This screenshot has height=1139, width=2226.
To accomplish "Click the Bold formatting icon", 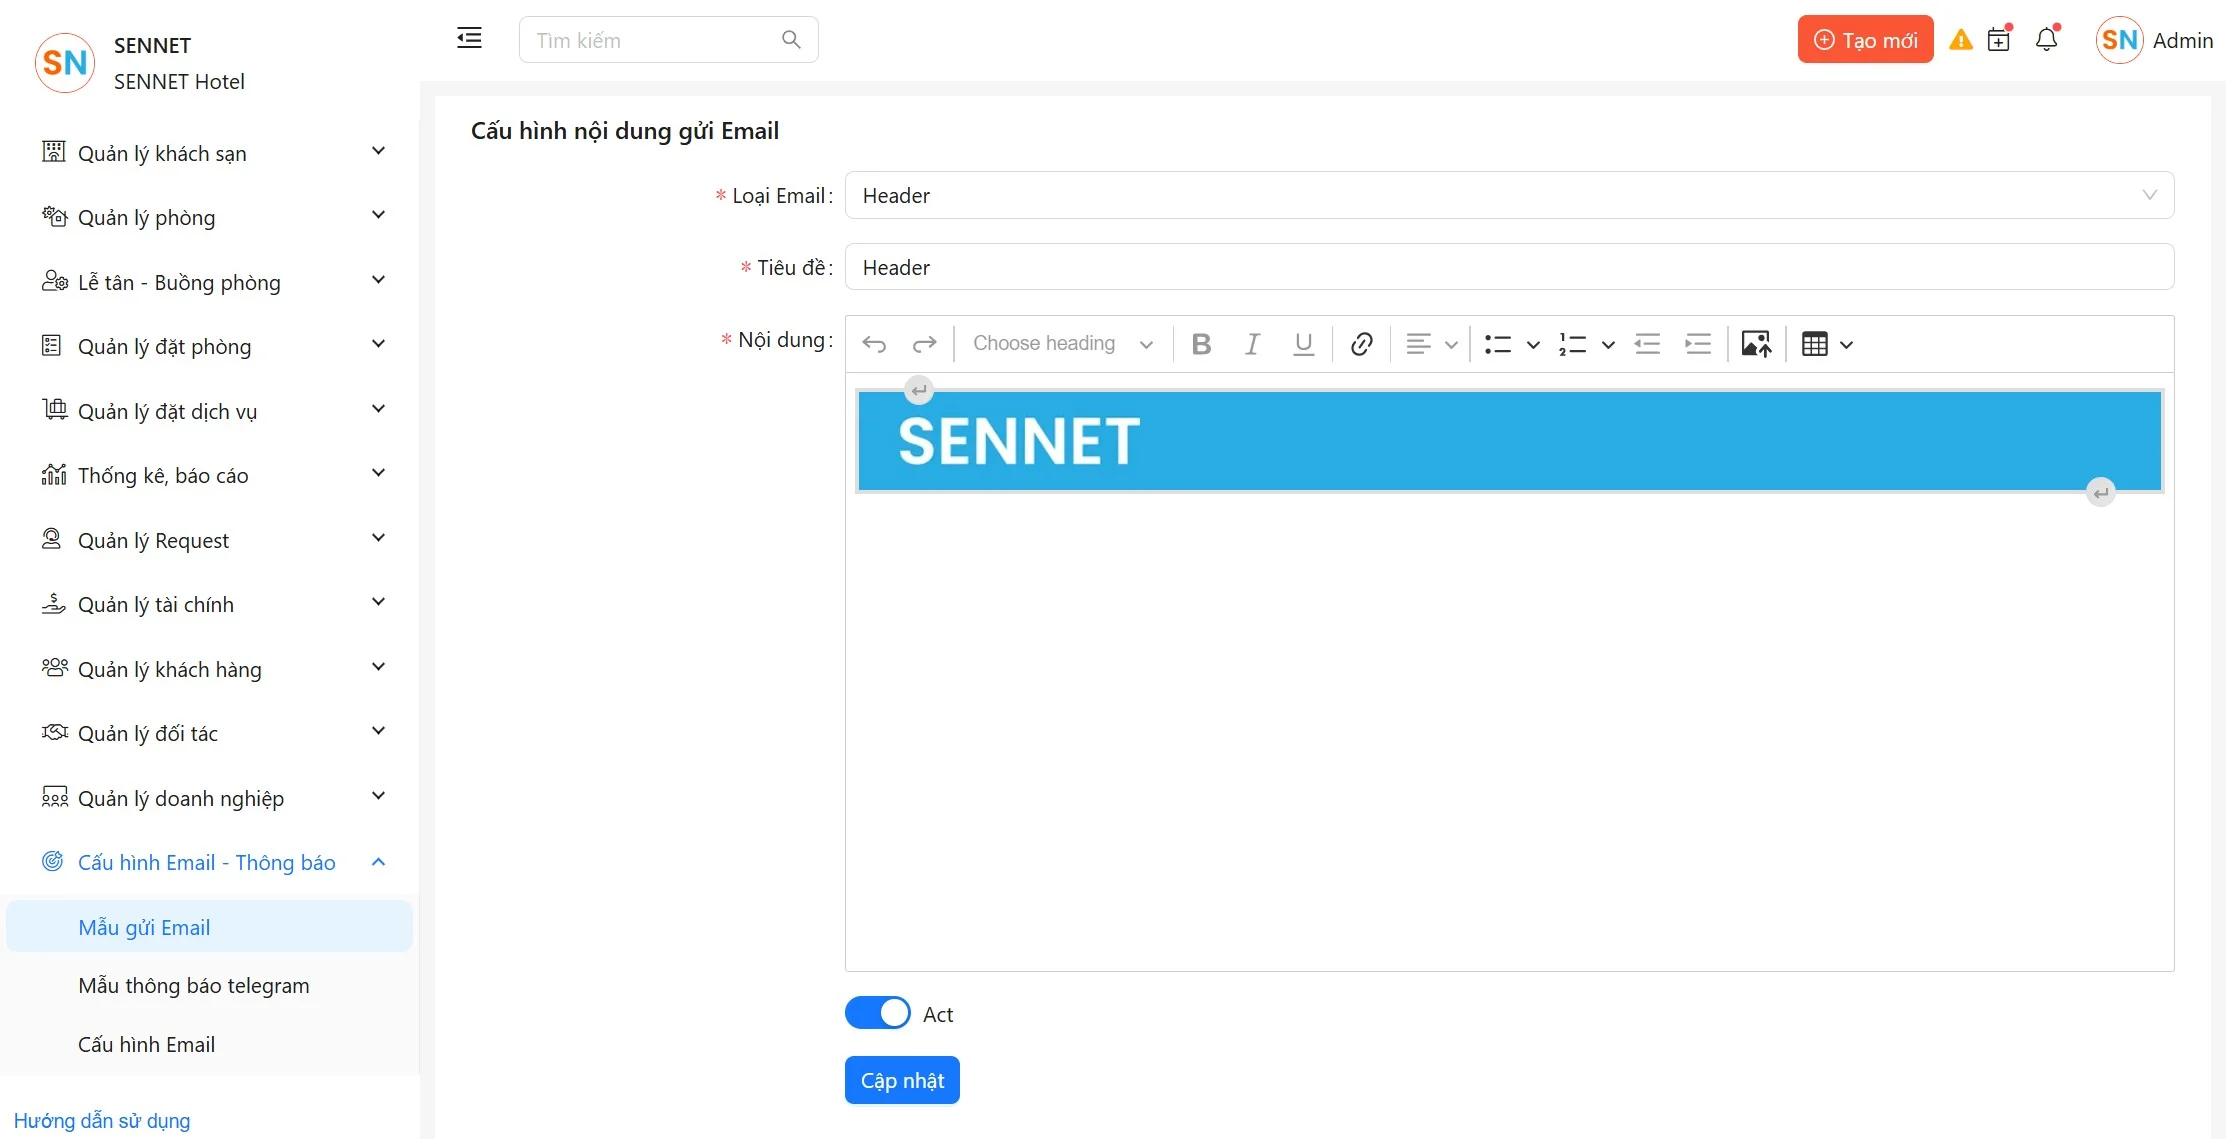I will [1201, 344].
